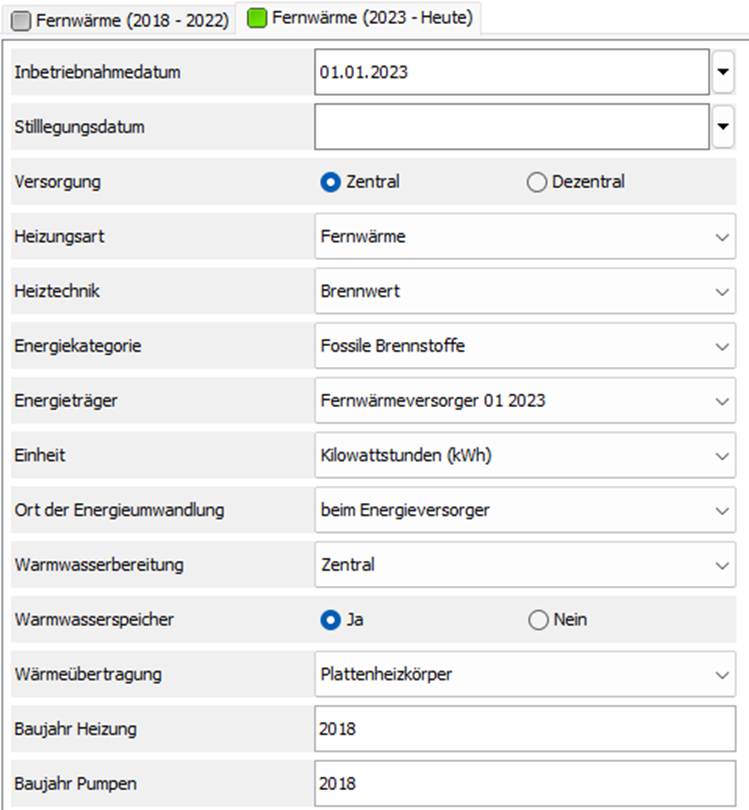The image size is (749, 810).
Task: Open Ort der Energieumwandlung dropdown
Action: point(723,510)
